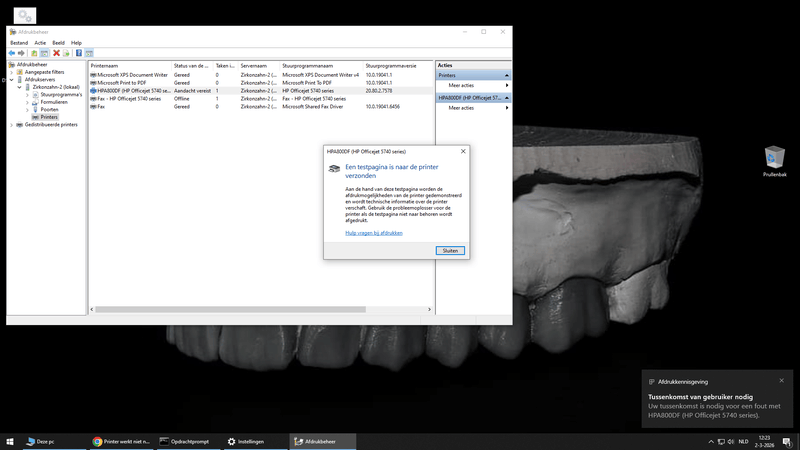Select the Microsoft XPS Document Writer printer row
800x450 pixels.
[x=261, y=75]
